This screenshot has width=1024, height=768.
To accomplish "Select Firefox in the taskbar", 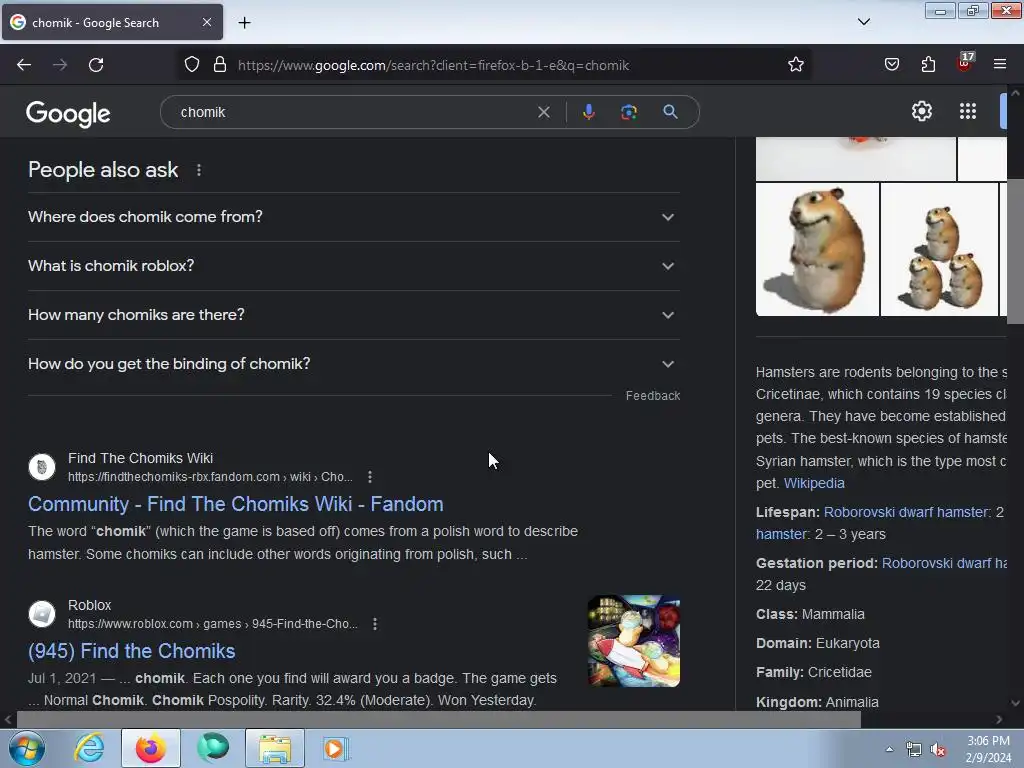I will tap(150, 748).
